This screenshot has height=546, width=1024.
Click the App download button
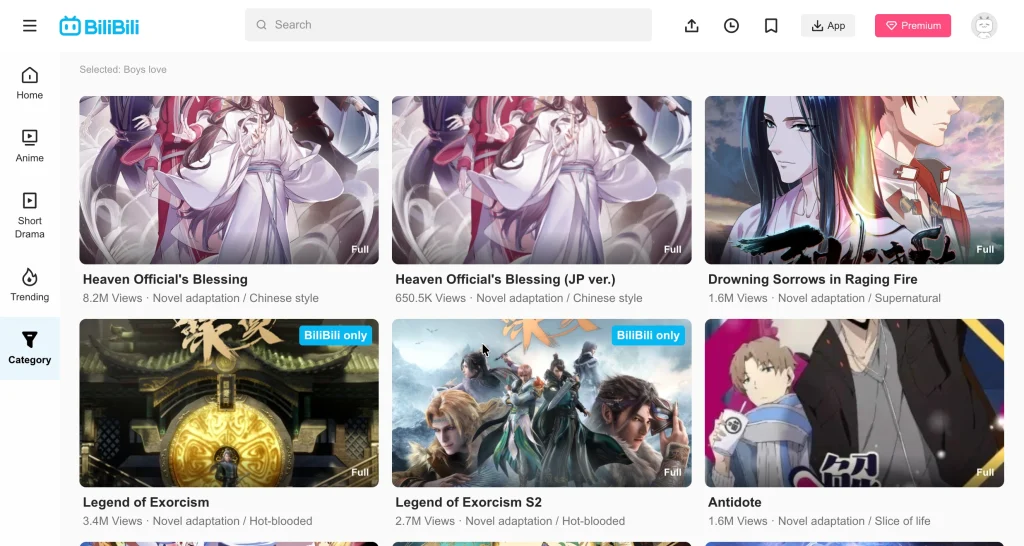pos(828,25)
